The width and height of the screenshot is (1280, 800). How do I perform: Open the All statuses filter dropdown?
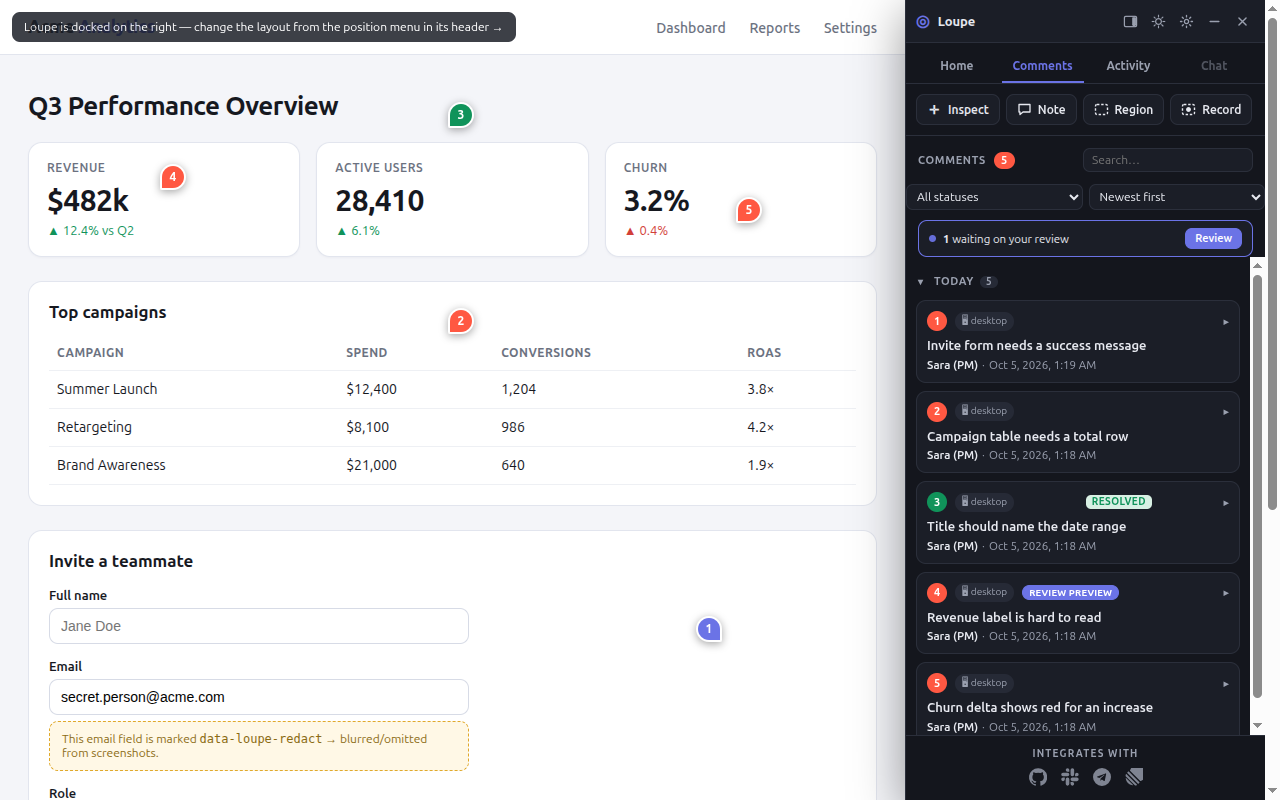click(995, 197)
